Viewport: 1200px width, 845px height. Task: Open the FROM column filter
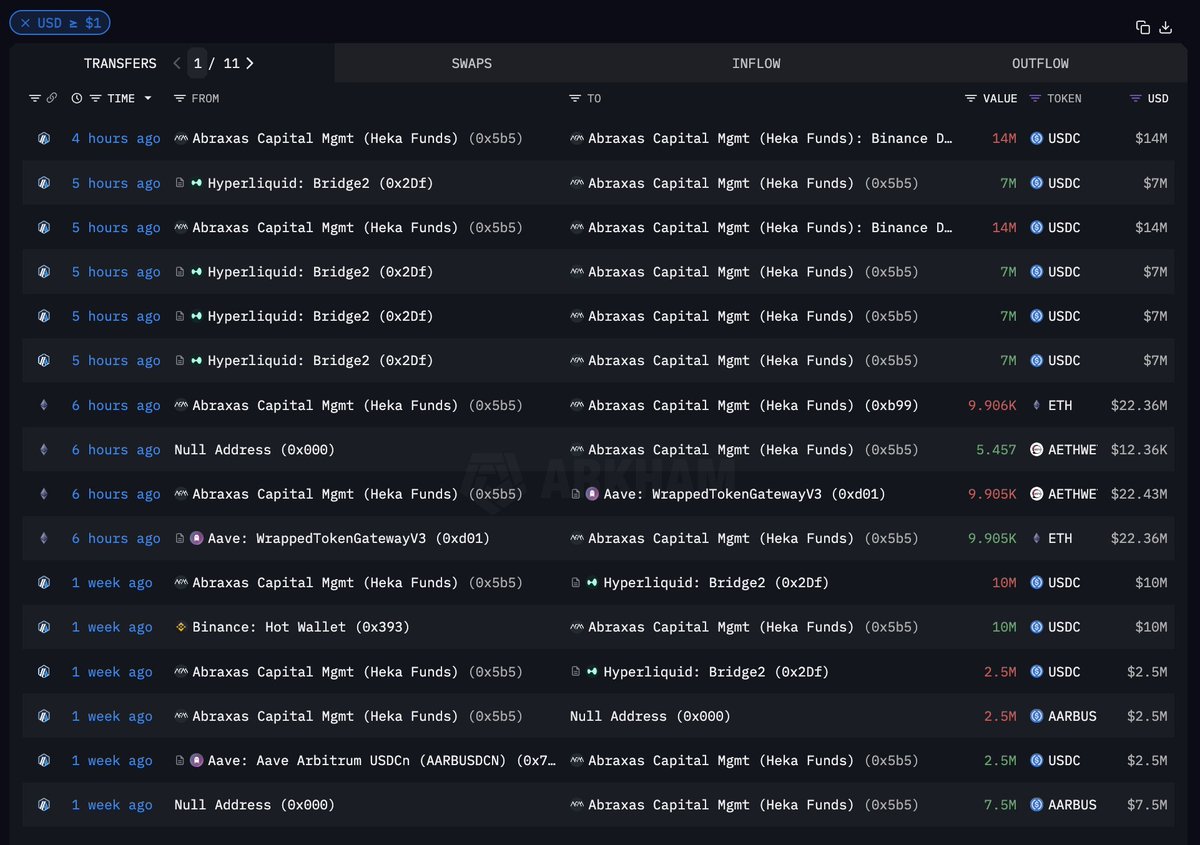[x=180, y=98]
